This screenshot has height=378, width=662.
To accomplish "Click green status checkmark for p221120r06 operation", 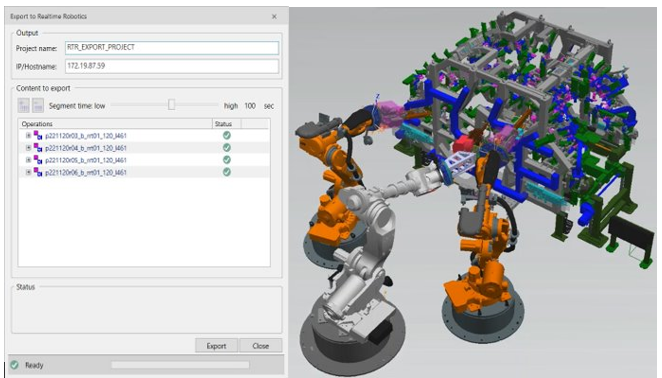I will click(x=227, y=172).
